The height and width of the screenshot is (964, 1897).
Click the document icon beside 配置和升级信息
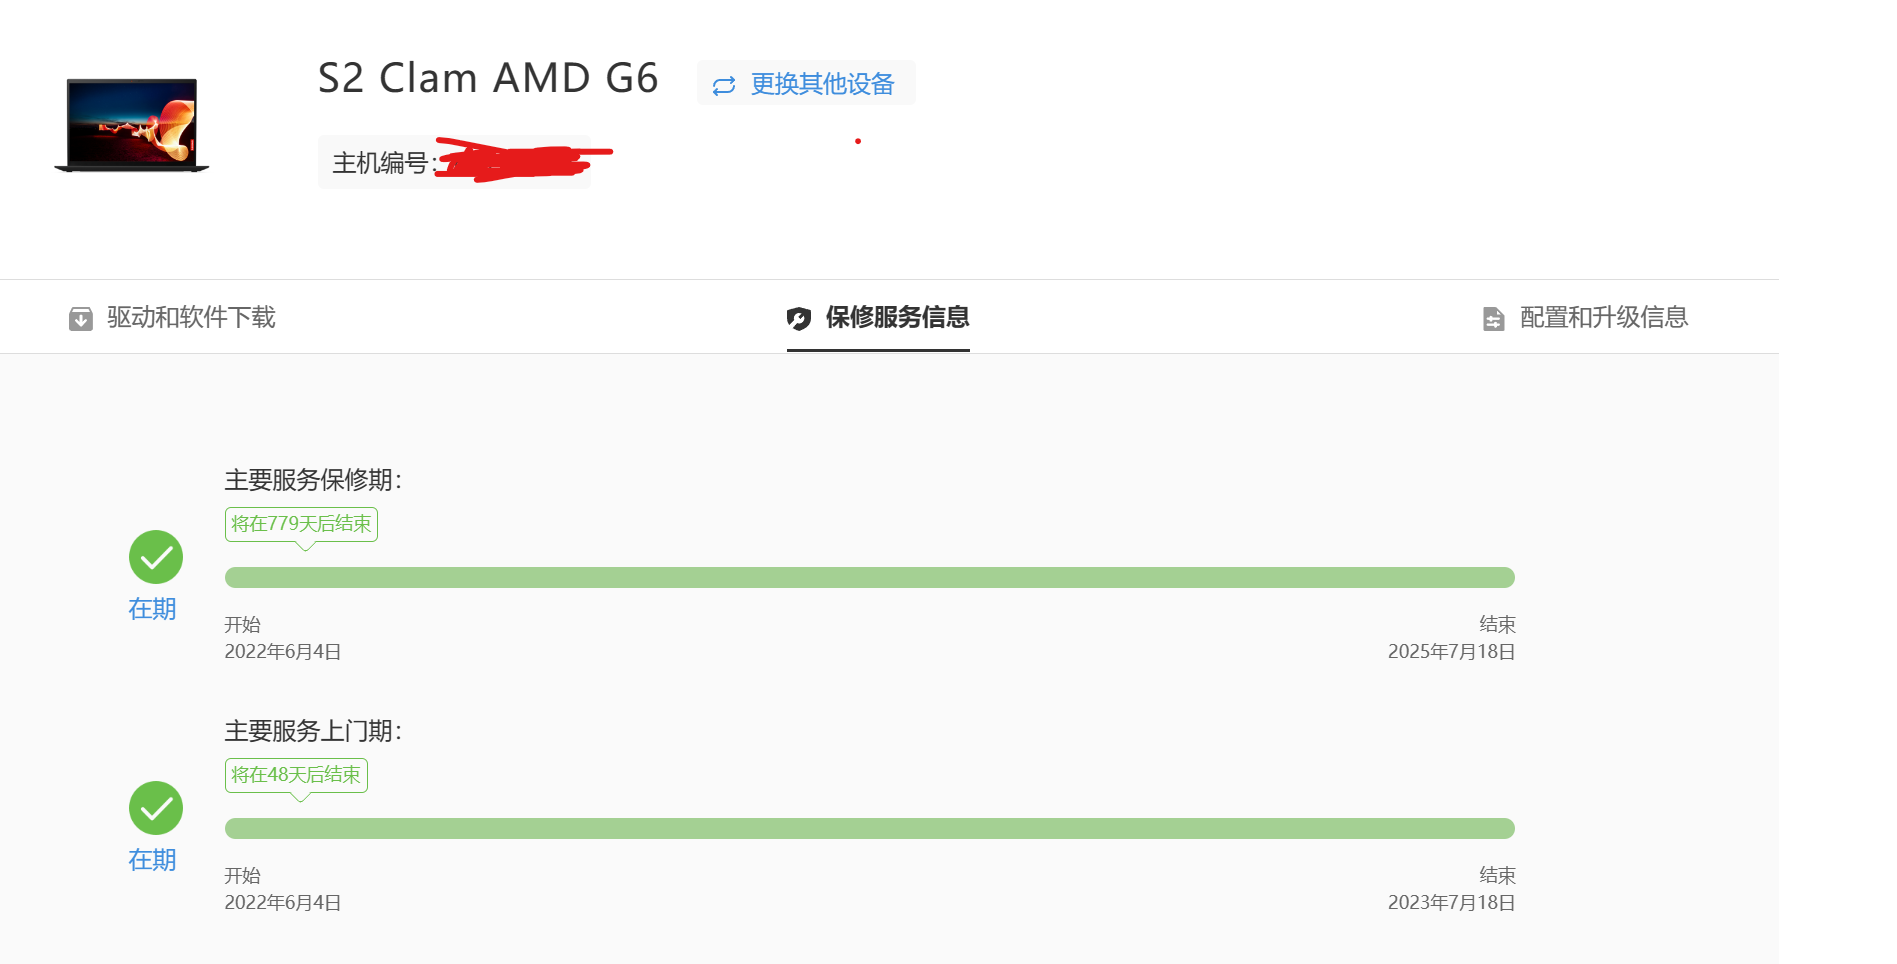click(1493, 319)
